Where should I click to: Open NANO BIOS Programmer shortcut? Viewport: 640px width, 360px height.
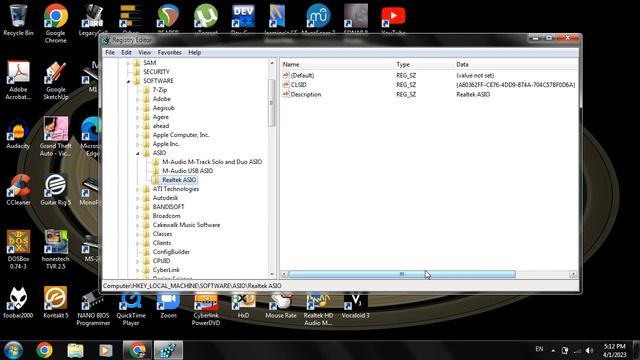(x=93, y=309)
